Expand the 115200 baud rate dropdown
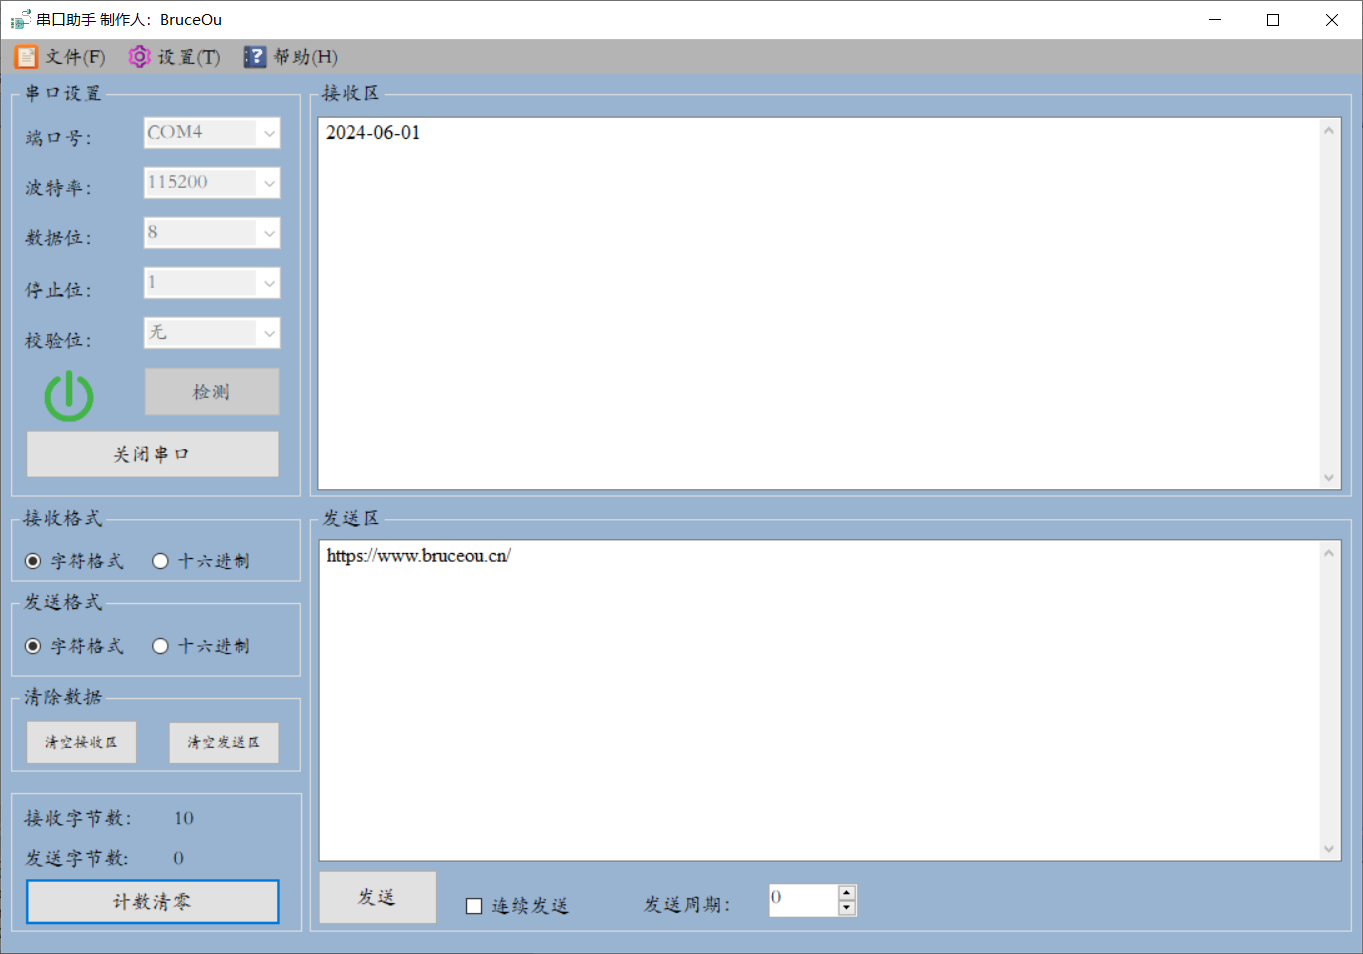This screenshot has height=954, width=1363. coord(212,183)
